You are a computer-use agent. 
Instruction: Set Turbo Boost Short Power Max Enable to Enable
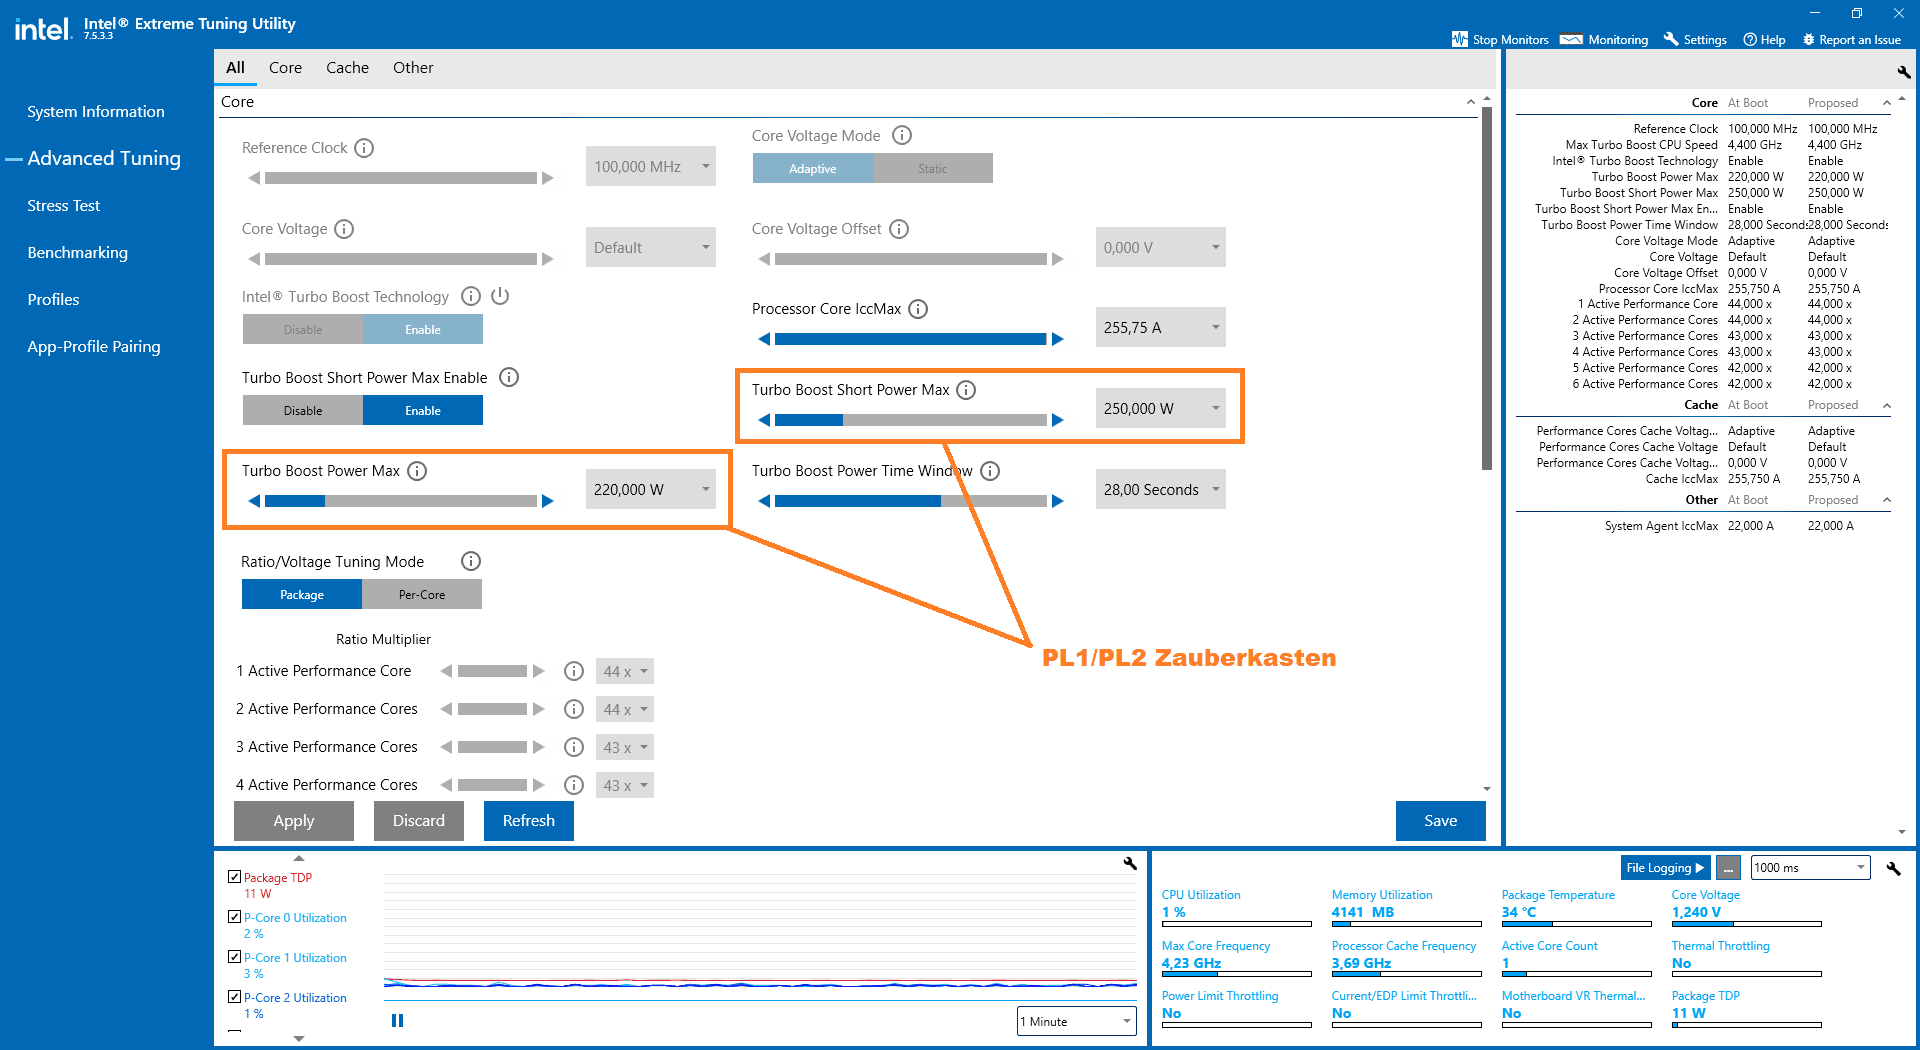click(x=423, y=410)
